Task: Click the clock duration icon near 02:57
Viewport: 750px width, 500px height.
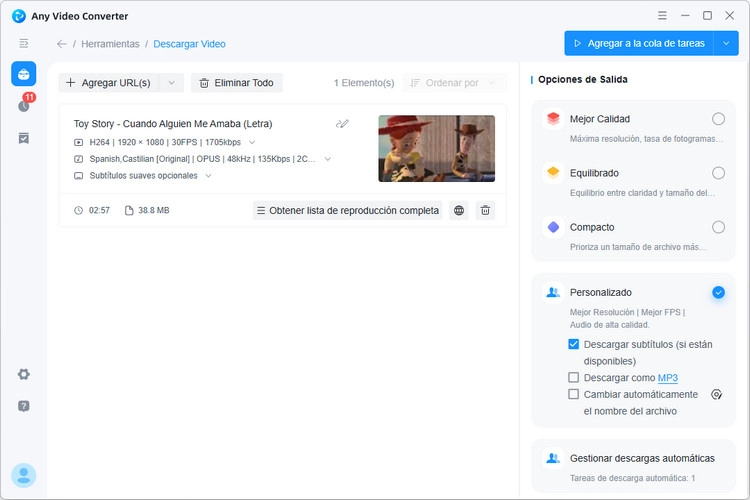Action: coord(78,210)
